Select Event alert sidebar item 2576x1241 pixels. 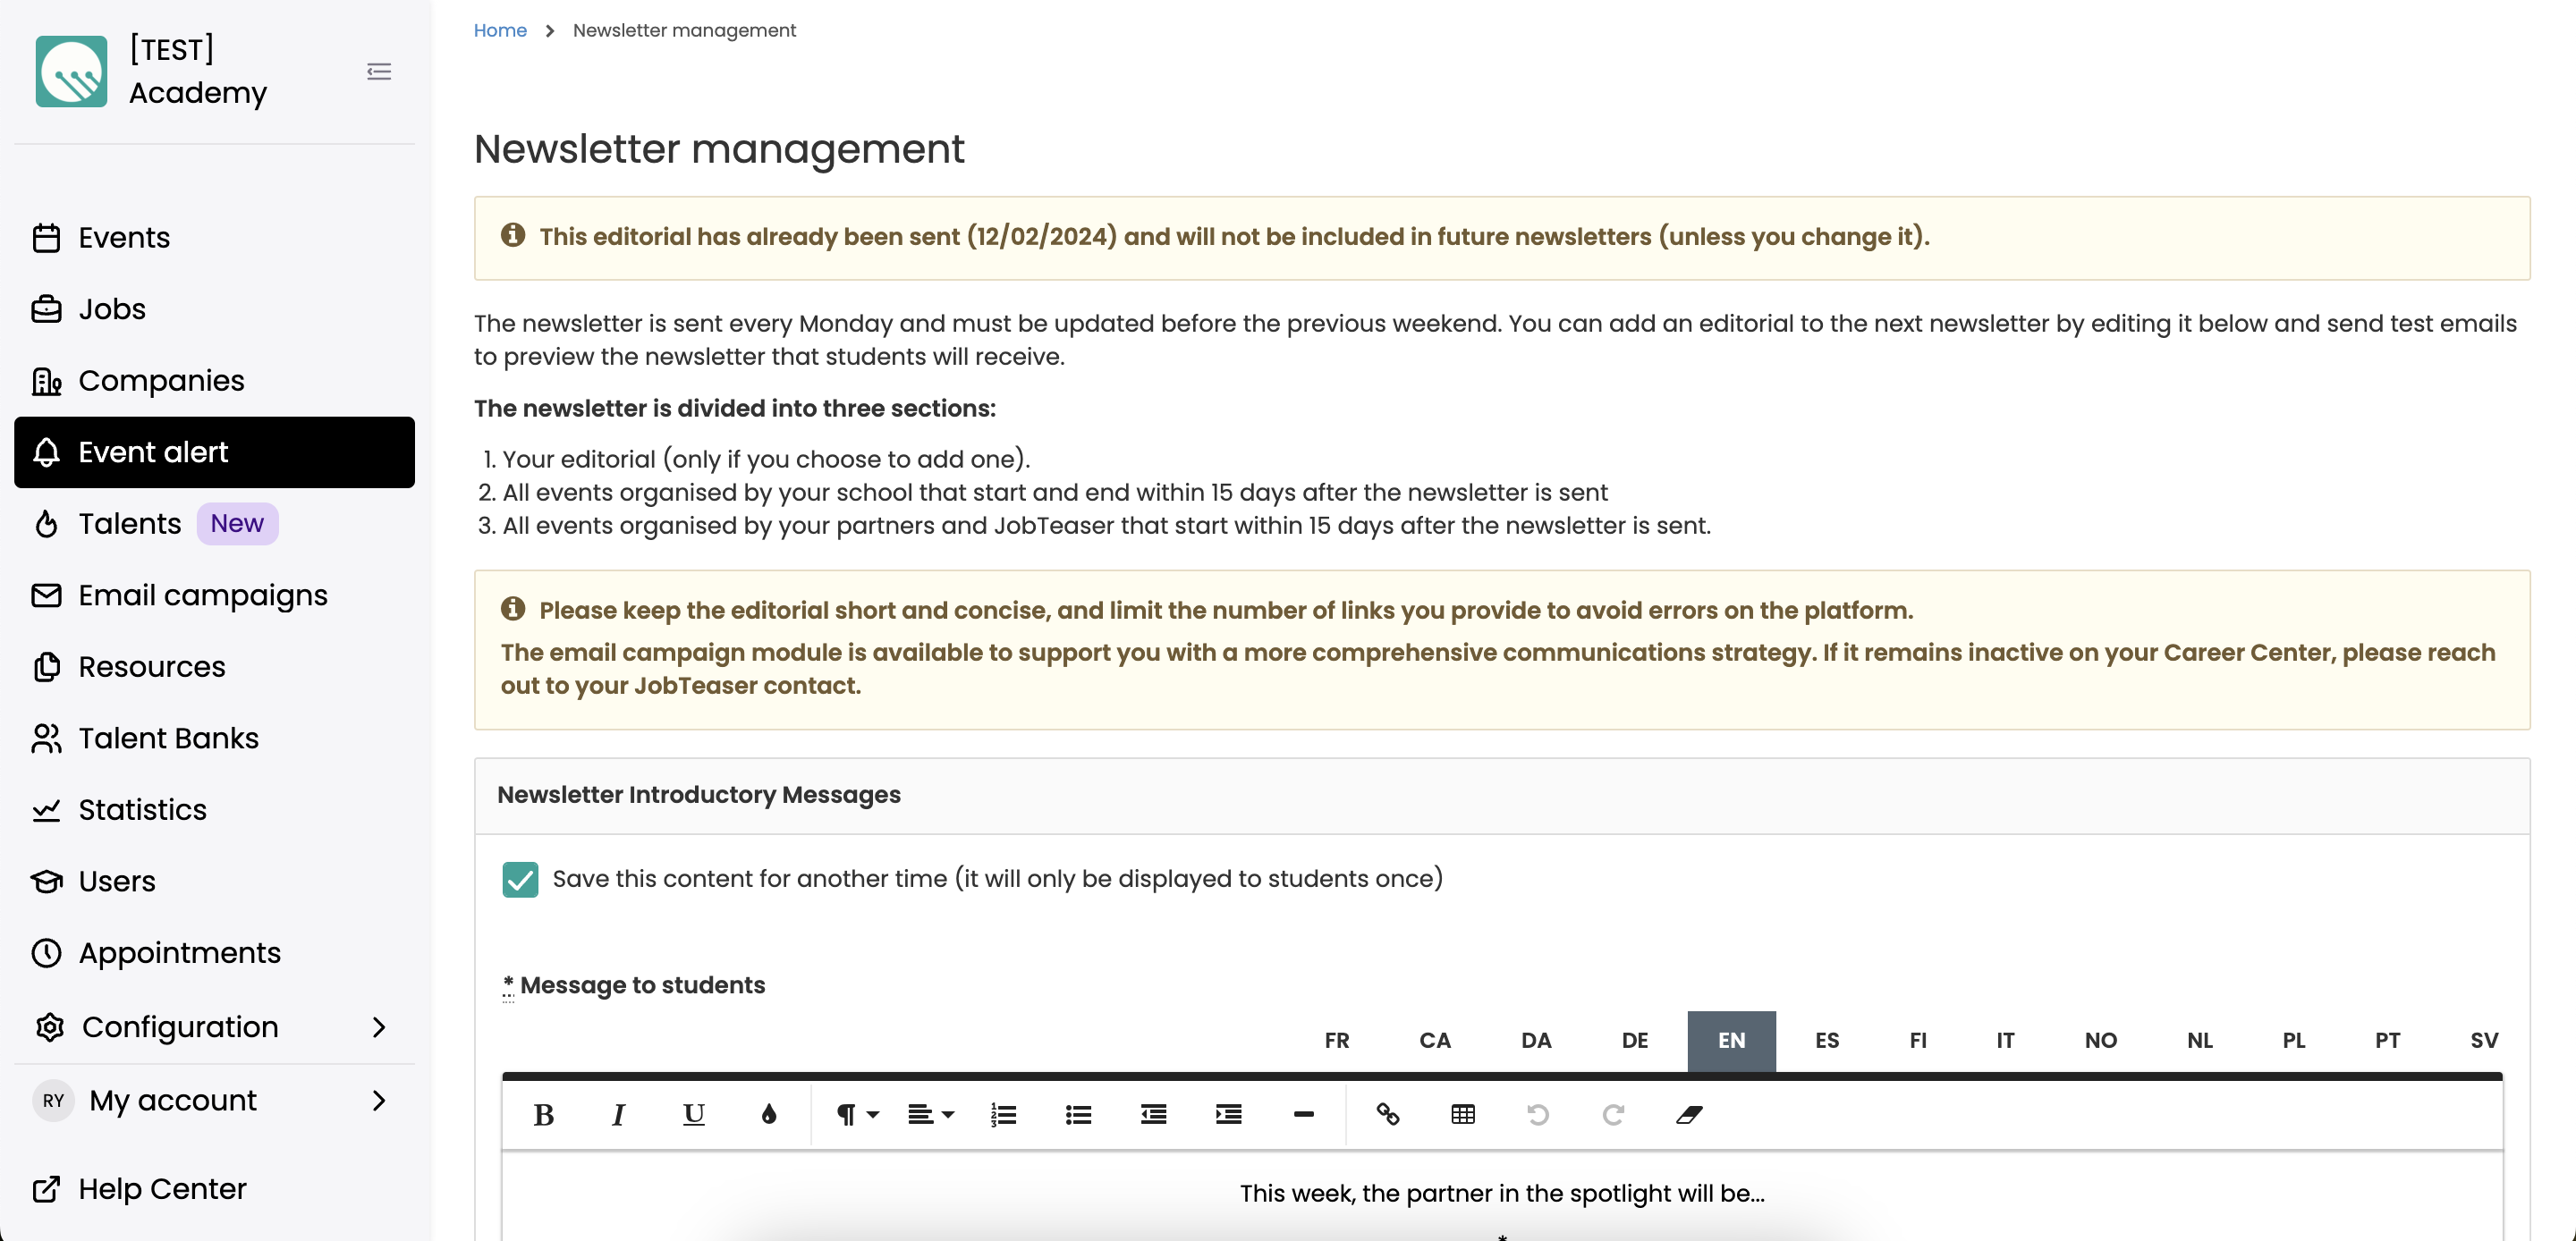click(214, 452)
